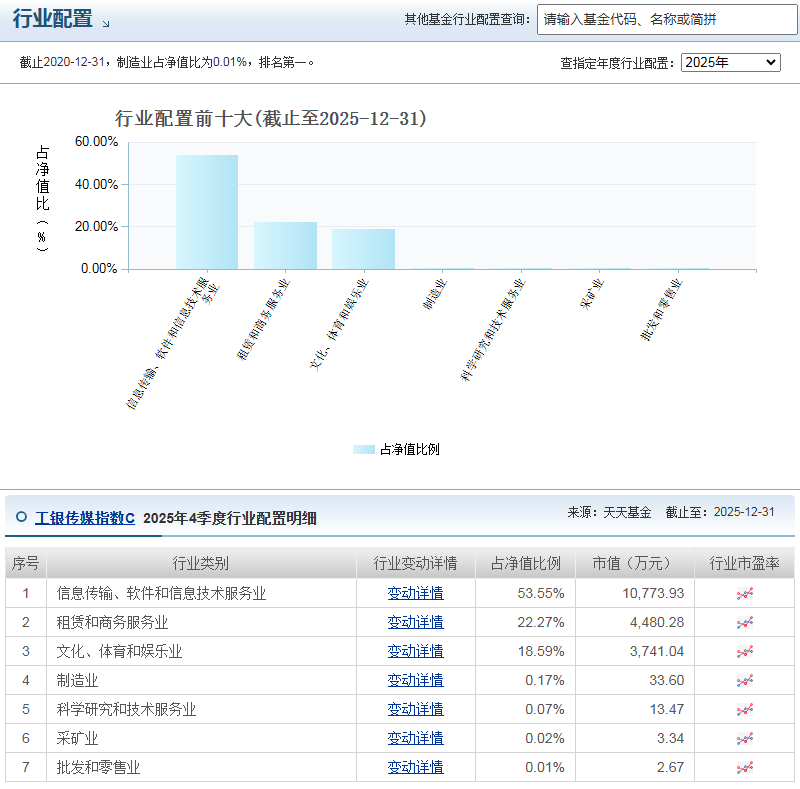Open 变动详情 for 批发和零售业

click(x=415, y=768)
